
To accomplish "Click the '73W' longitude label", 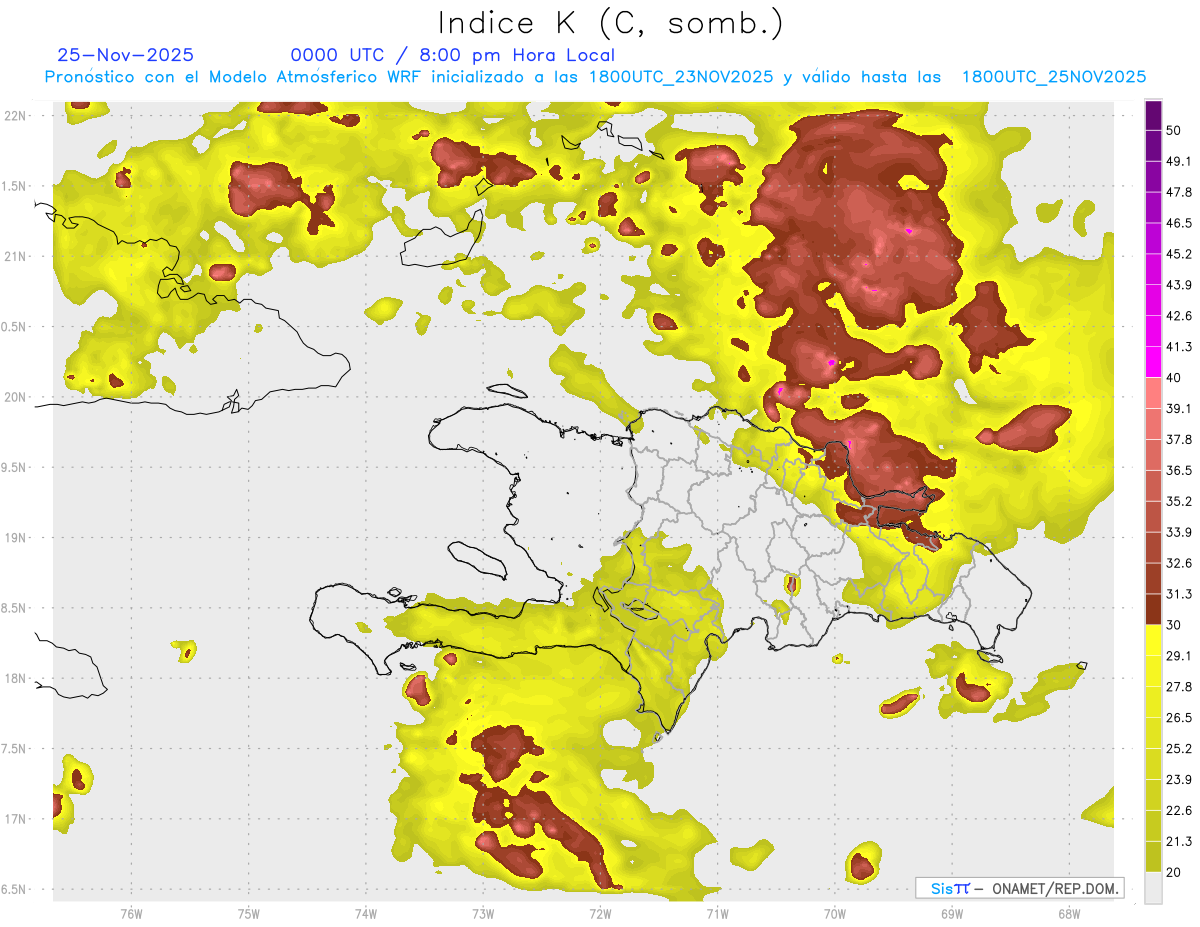I will (483, 914).
